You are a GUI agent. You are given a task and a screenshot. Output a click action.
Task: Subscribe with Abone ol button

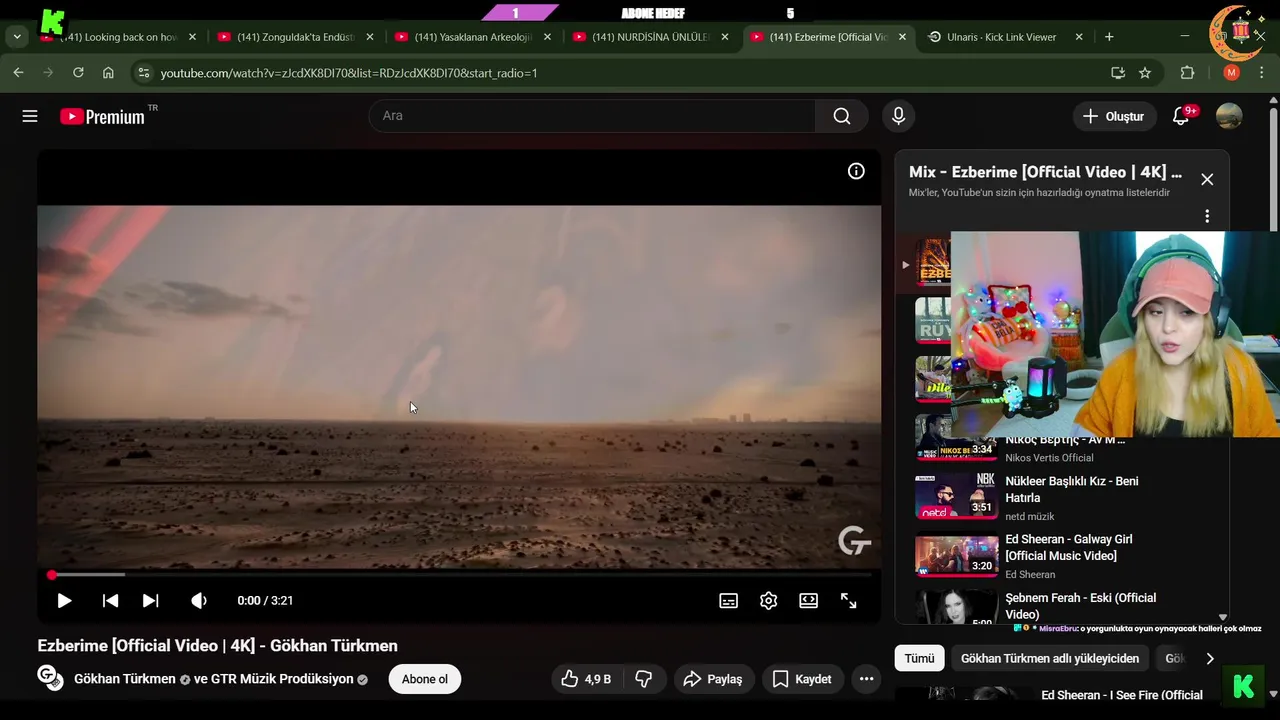pyautogui.click(x=425, y=679)
